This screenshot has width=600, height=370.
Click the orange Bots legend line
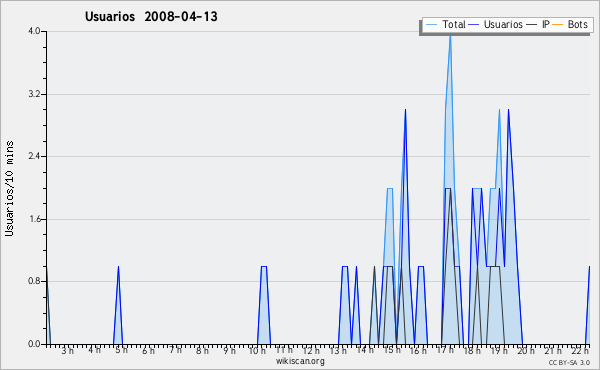tap(558, 25)
